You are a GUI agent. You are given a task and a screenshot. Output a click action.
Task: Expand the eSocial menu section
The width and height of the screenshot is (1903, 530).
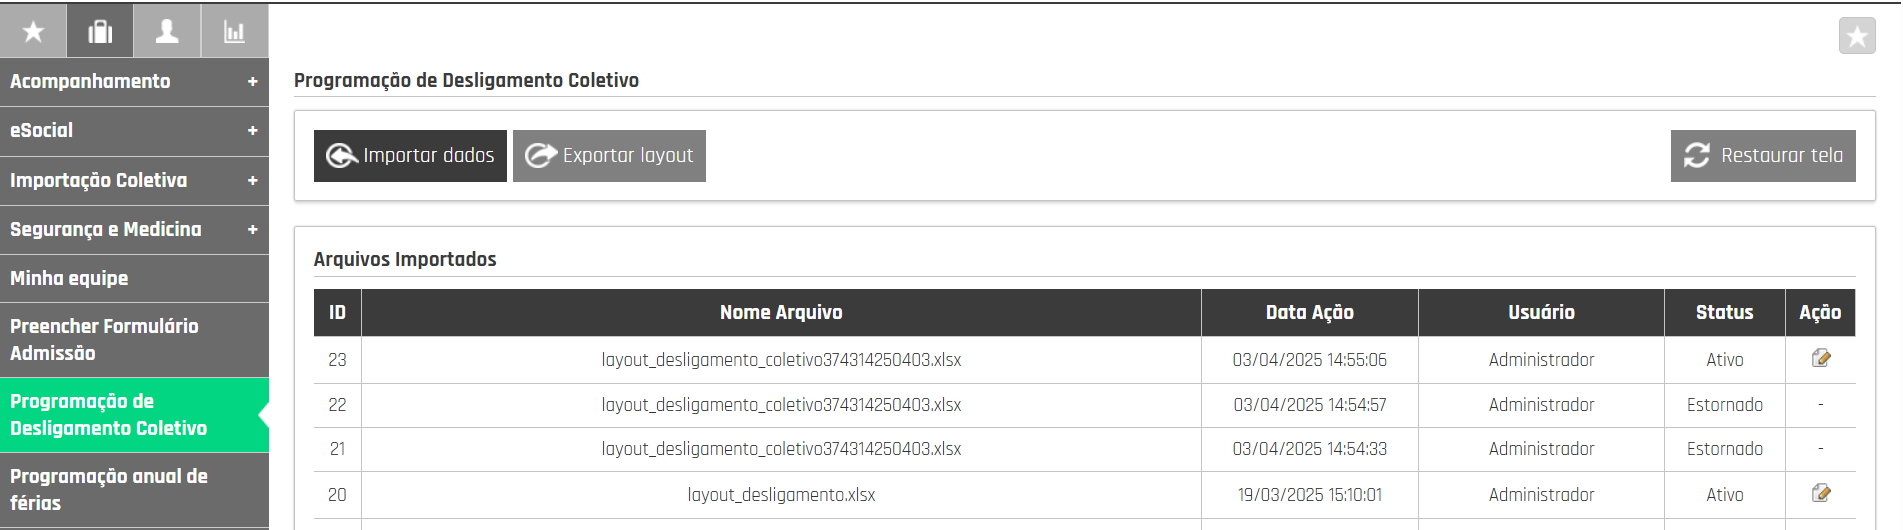[134, 130]
